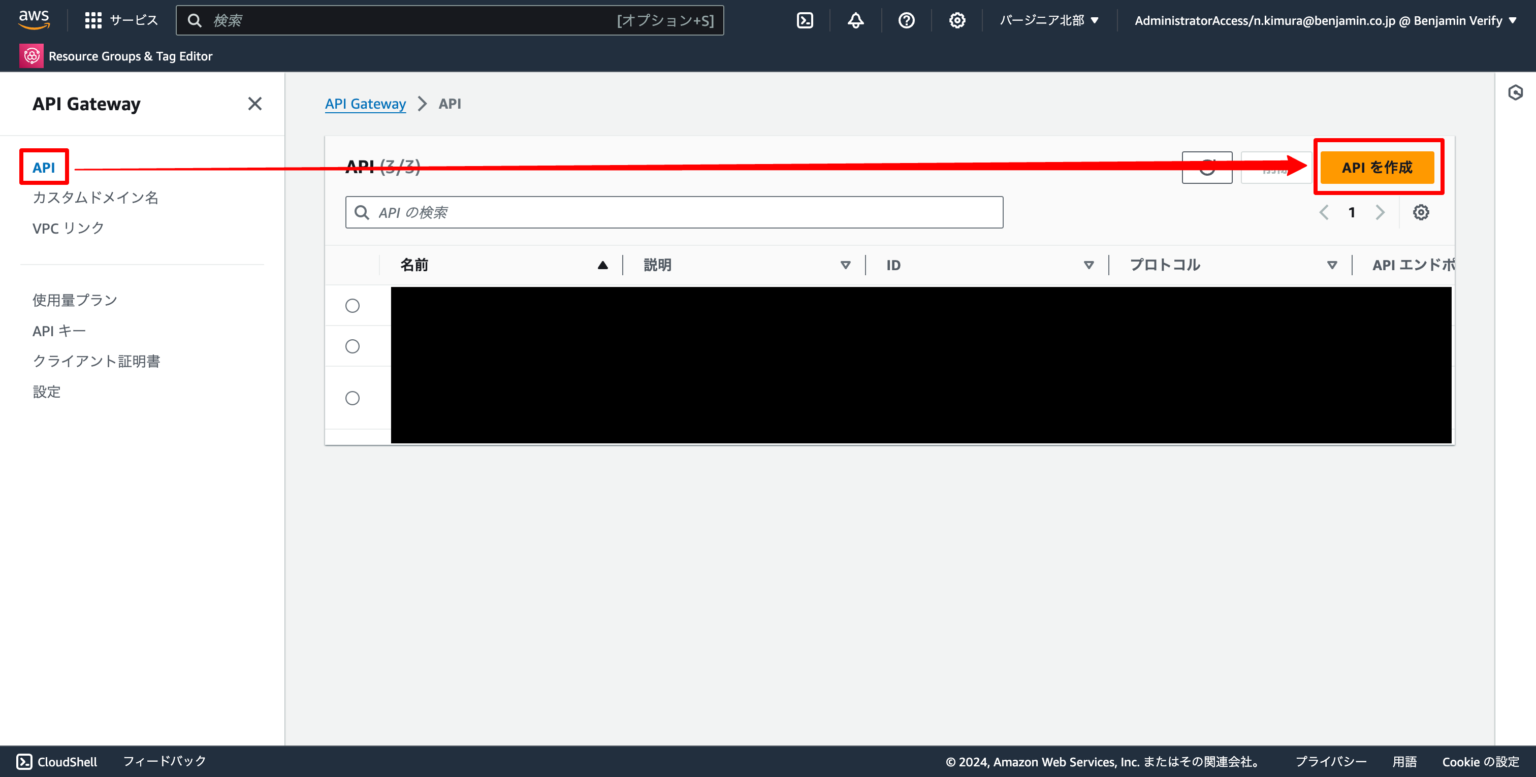Click the orange API を作成 button
Image resolution: width=1536 pixels, height=777 pixels.
pyautogui.click(x=1378, y=167)
